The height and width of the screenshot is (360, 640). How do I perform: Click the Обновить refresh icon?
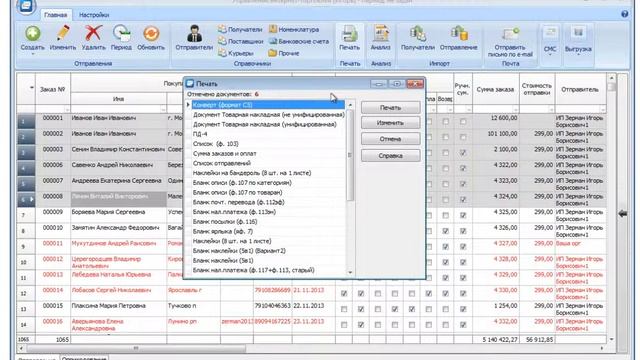click(x=151, y=33)
